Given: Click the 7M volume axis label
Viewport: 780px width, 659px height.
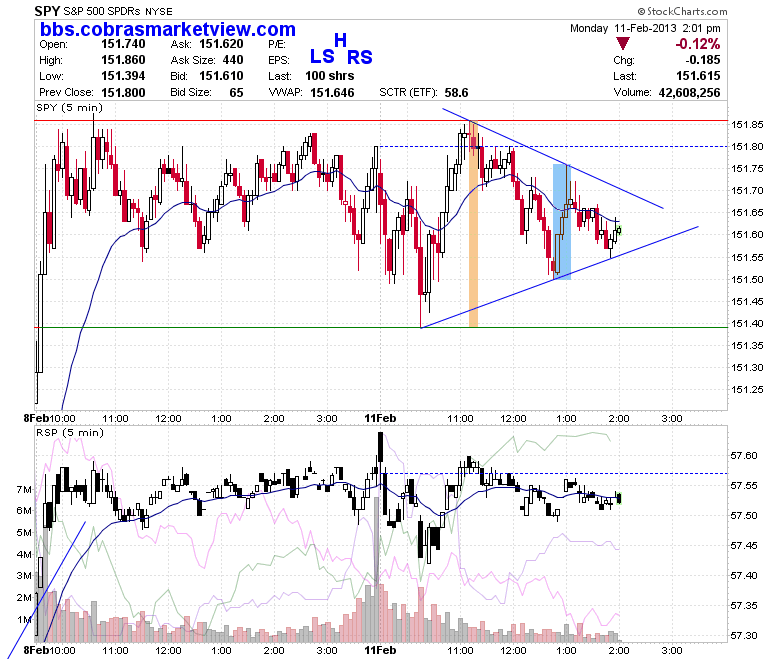Looking at the screenshot, I should 24,489.
